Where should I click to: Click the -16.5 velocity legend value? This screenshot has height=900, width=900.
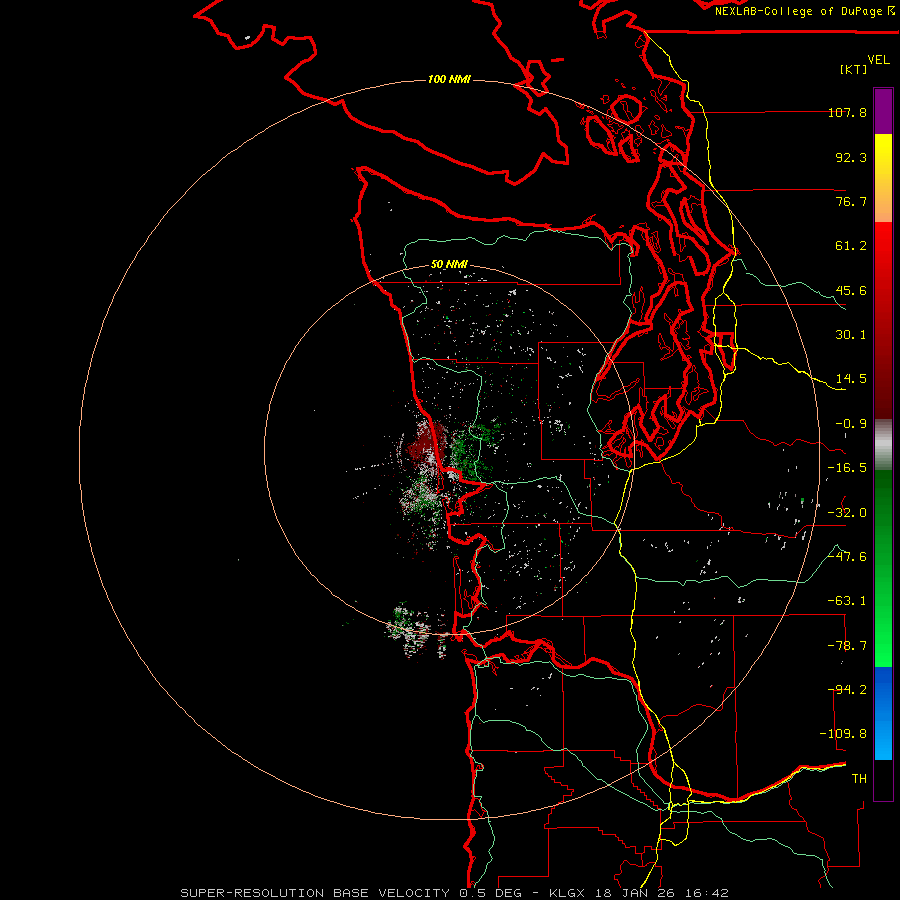coord(848,468)
